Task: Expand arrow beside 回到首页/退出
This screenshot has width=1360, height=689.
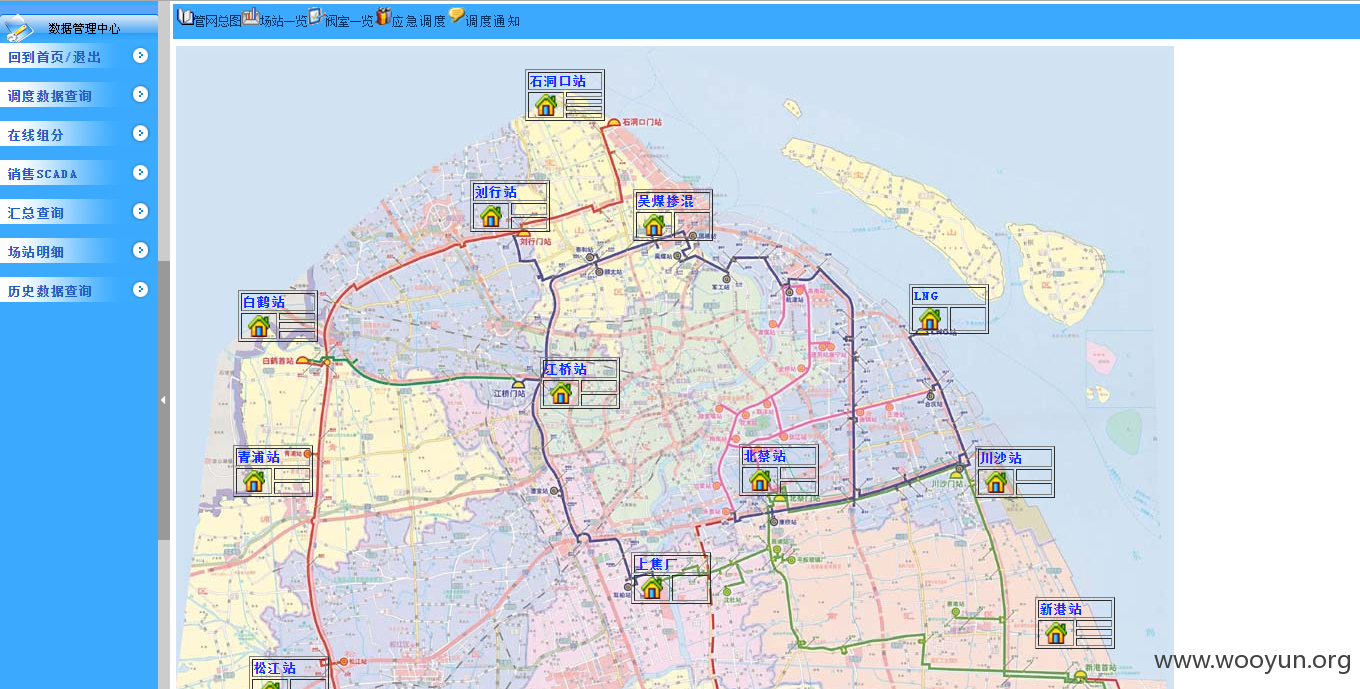Action: [x=141, y=55]
